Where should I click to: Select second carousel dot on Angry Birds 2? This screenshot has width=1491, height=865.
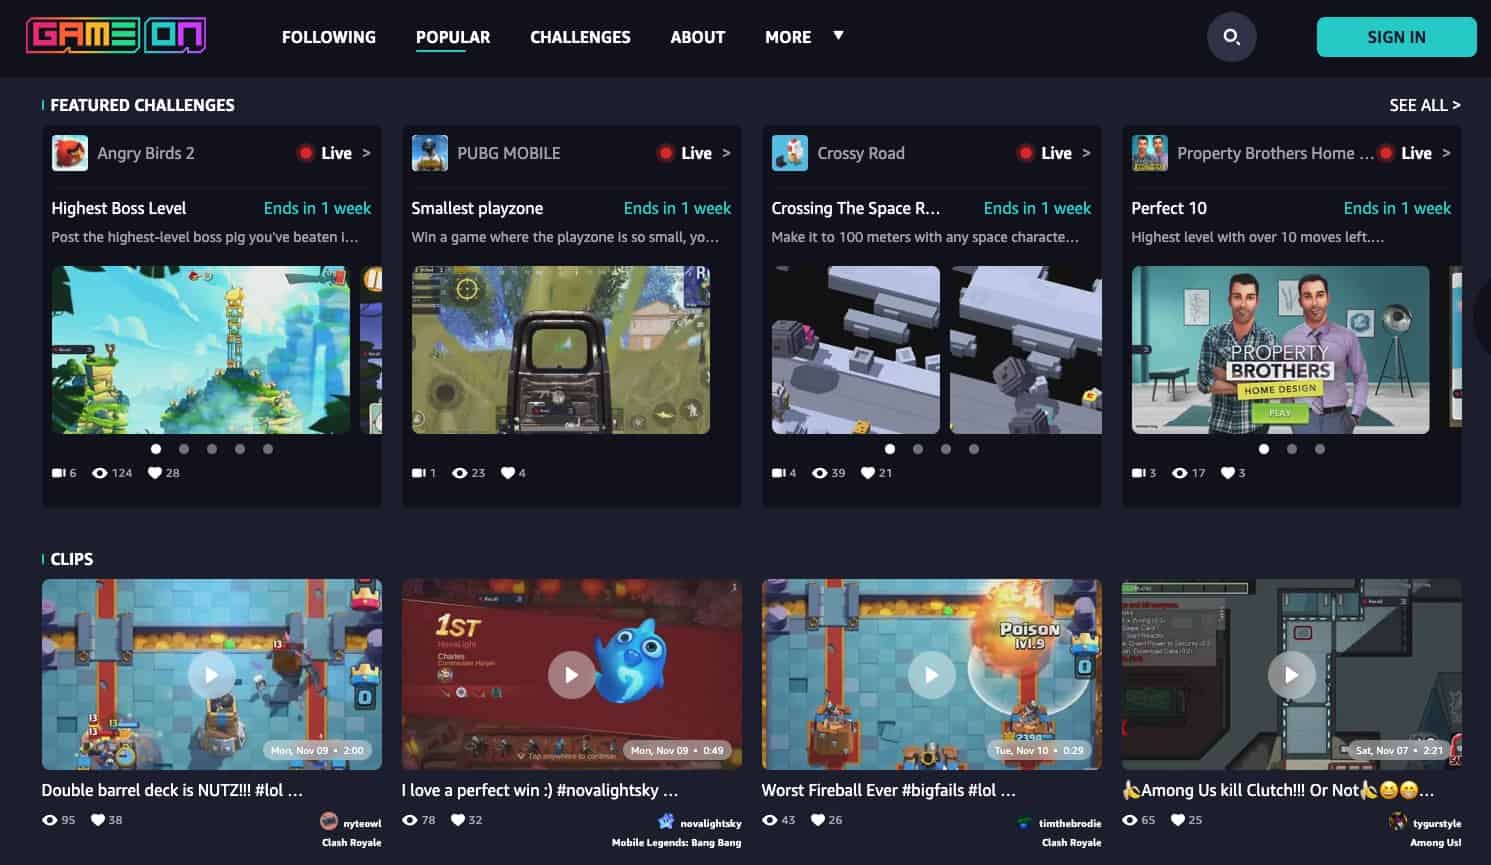[184, 449]
